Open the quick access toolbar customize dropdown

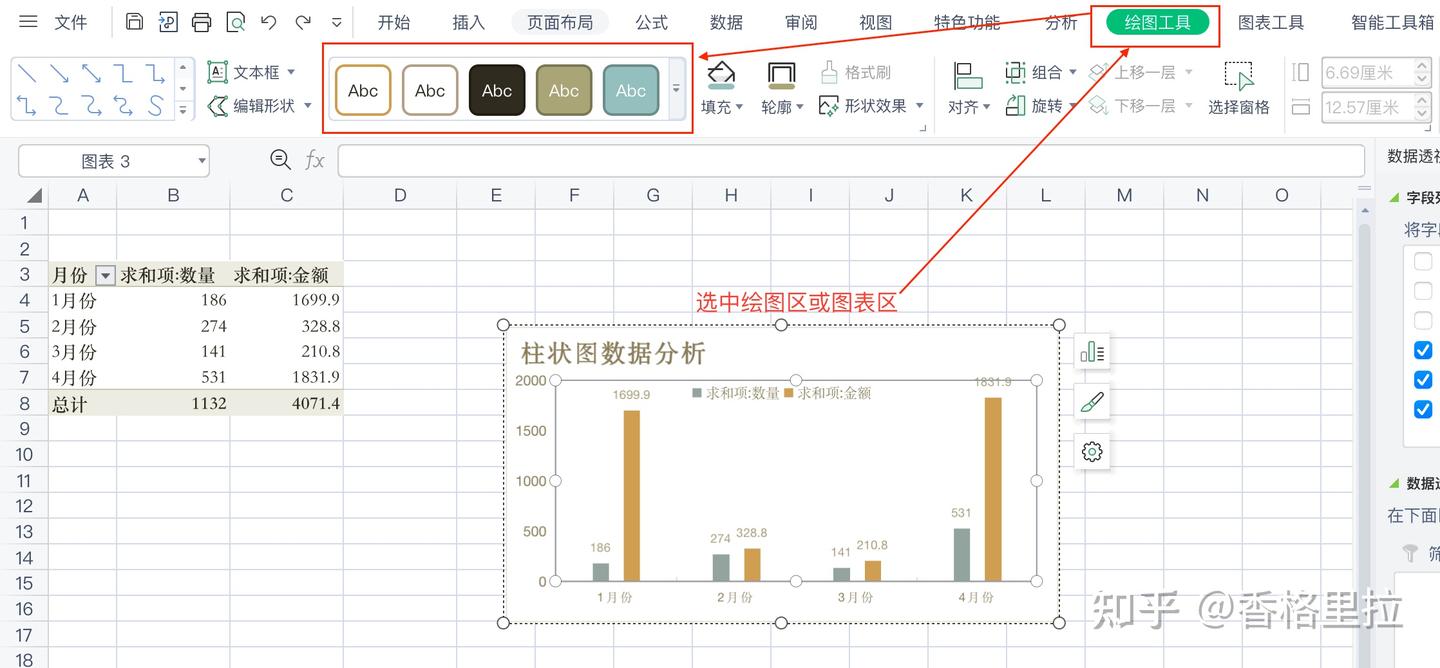(x=337, y=22)
